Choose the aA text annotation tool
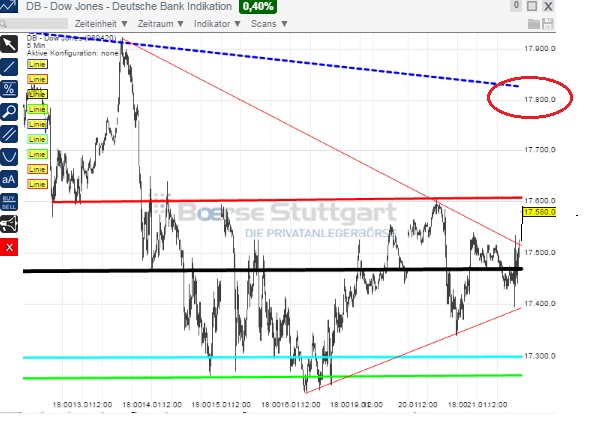591x443 pixels. [x=9, y=179]
